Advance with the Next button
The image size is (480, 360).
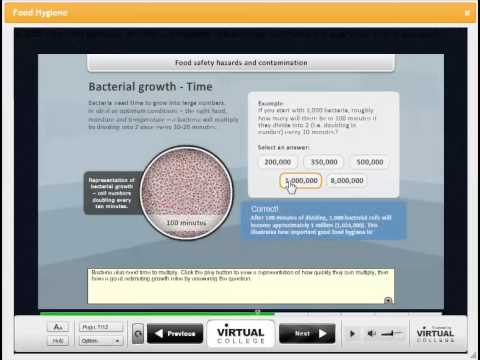click(307, 333)
